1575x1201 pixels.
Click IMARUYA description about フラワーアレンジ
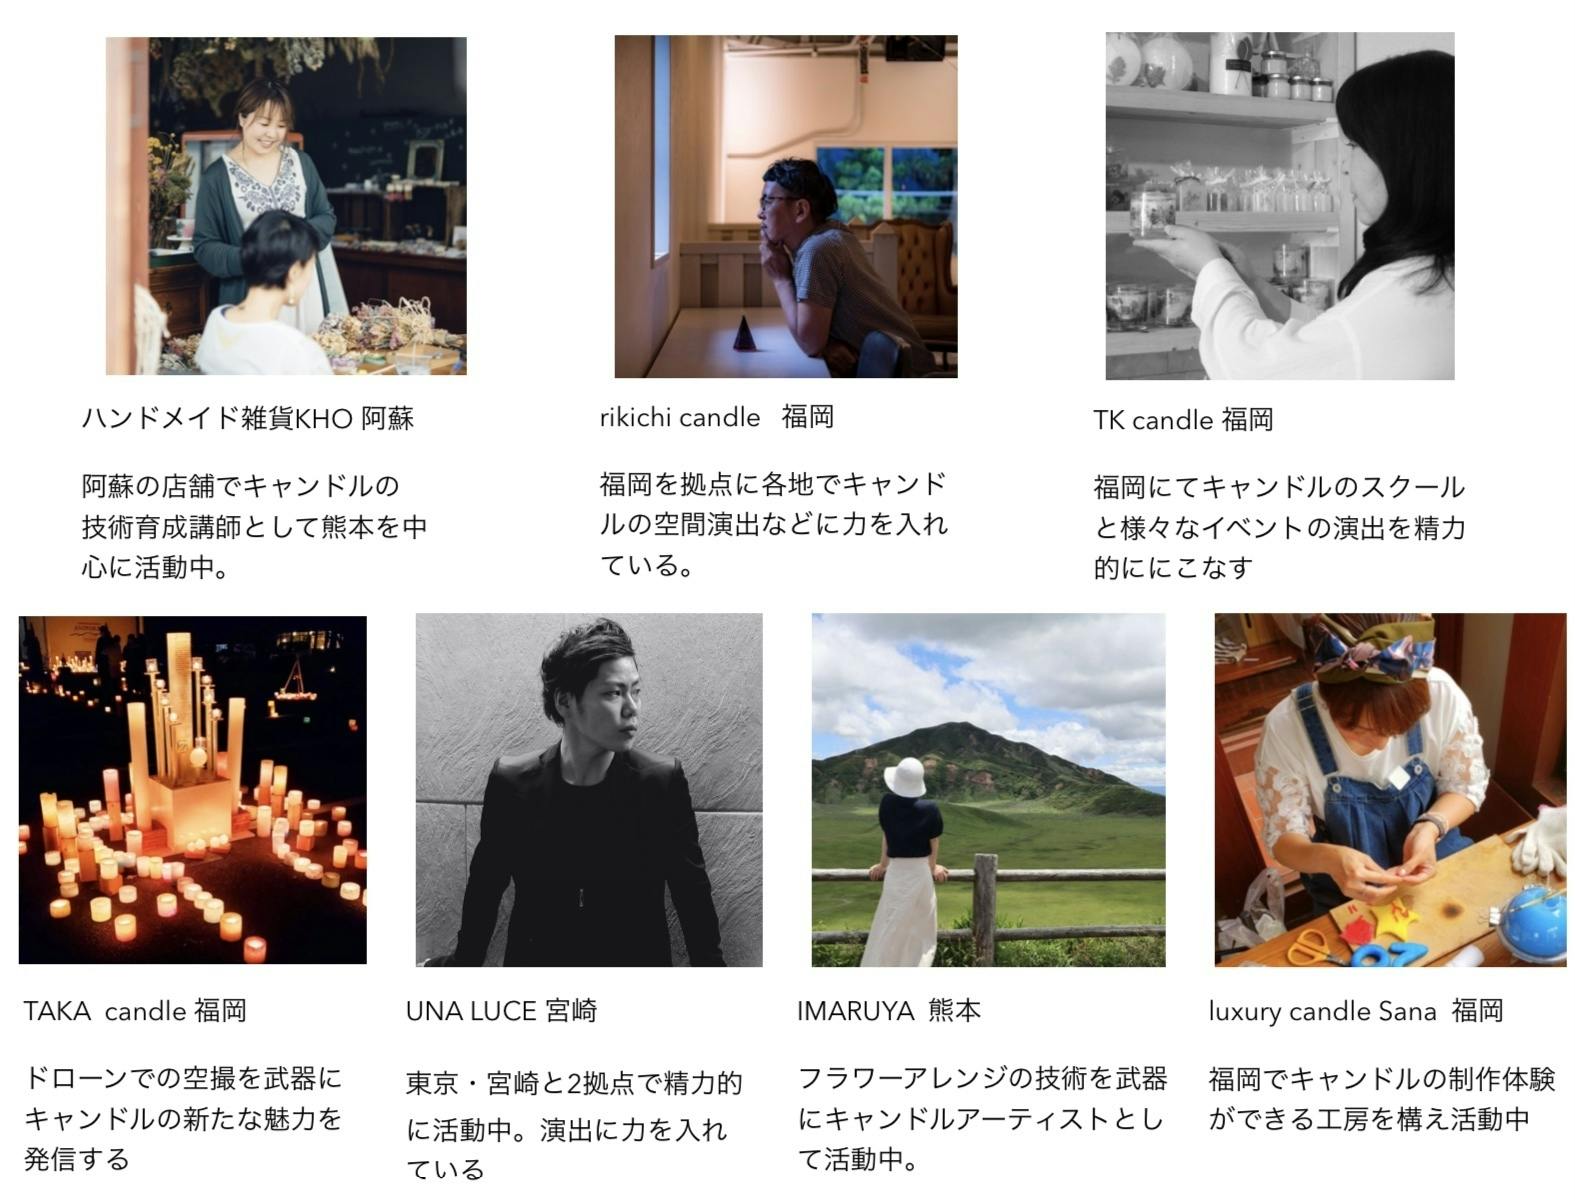pos(982,1119)
